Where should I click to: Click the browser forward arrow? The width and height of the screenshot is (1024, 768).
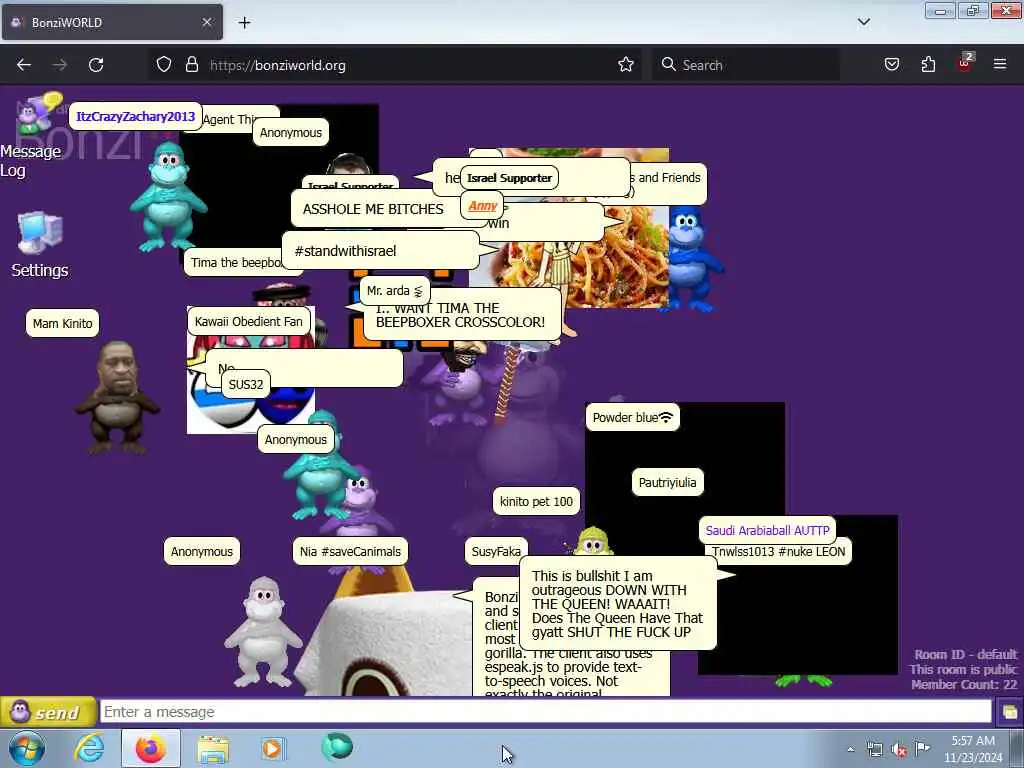60,65
